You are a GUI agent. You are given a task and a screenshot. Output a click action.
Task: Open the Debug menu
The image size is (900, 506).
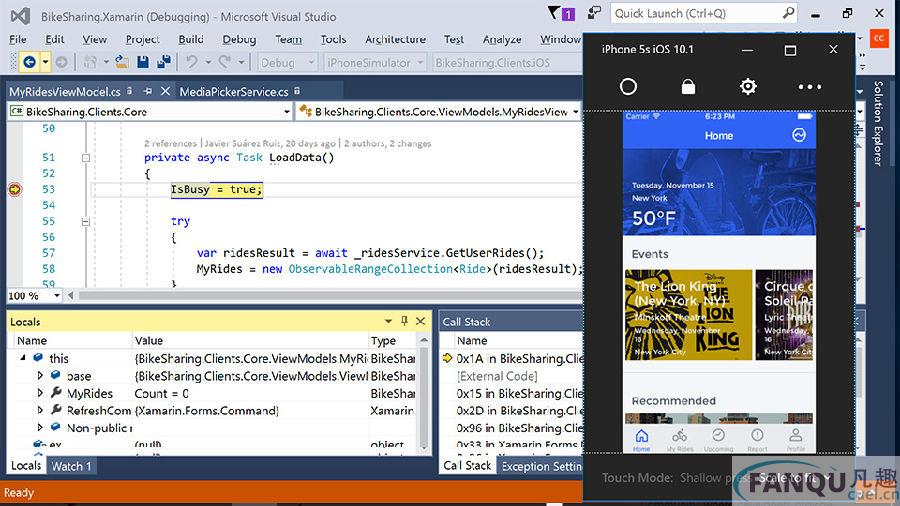coord(239,39)
